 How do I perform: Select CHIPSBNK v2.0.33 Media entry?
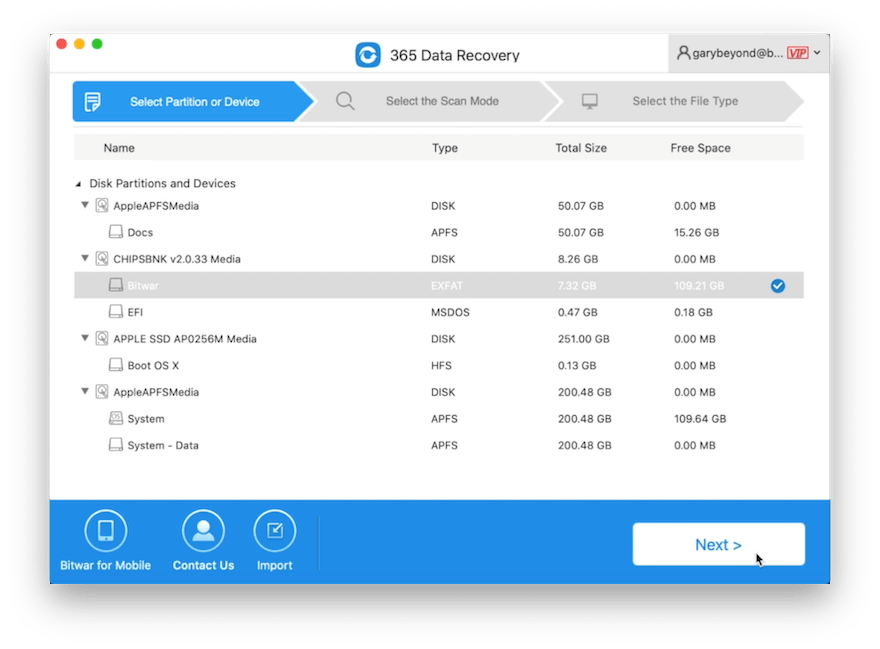tap(439, 259)
